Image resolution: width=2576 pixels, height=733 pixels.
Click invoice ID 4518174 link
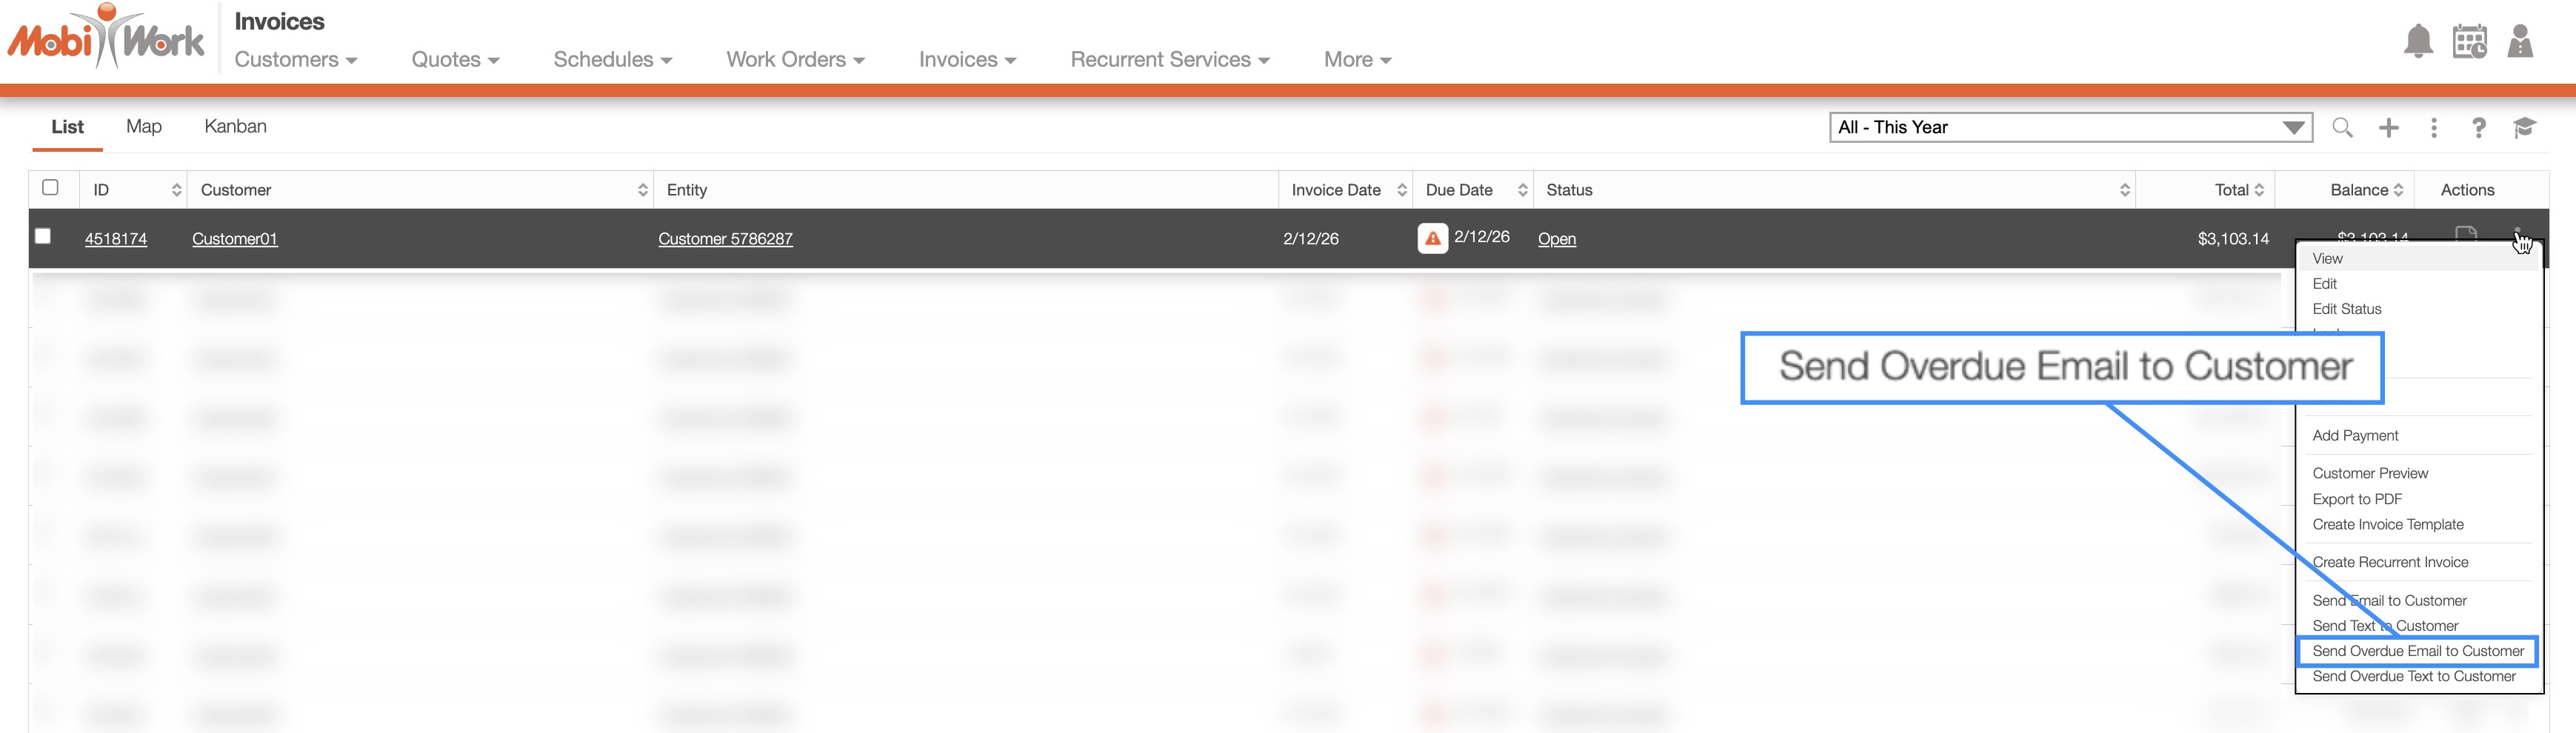point(116,239)
